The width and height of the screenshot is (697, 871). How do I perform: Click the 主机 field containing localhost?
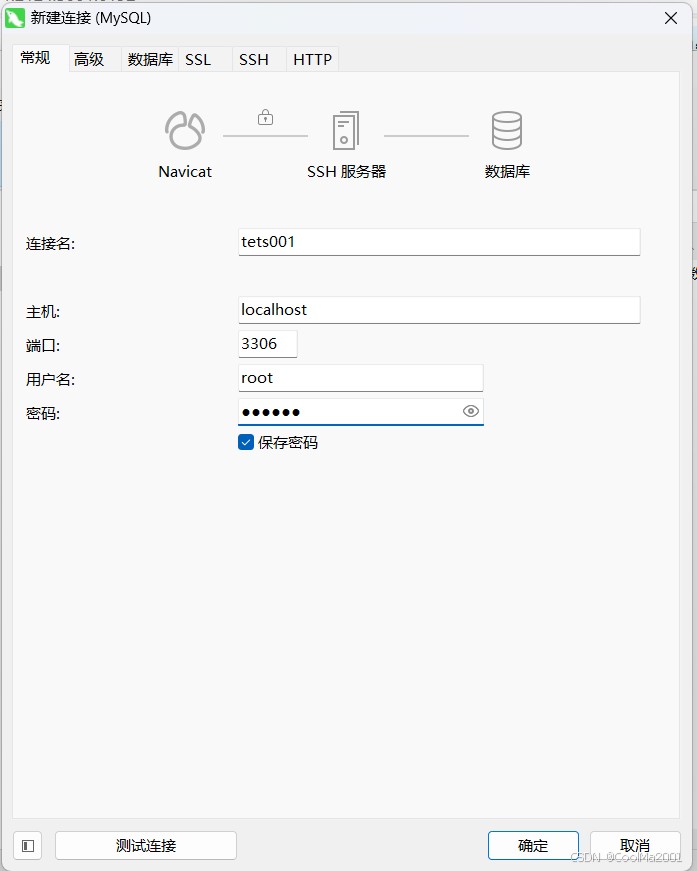click(439, 310)
